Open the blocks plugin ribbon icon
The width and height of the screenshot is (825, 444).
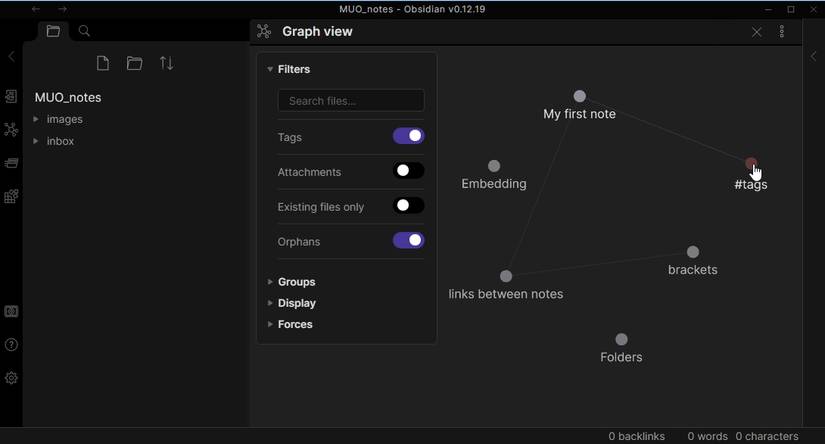pyautogui.click(x=11, y=196)
